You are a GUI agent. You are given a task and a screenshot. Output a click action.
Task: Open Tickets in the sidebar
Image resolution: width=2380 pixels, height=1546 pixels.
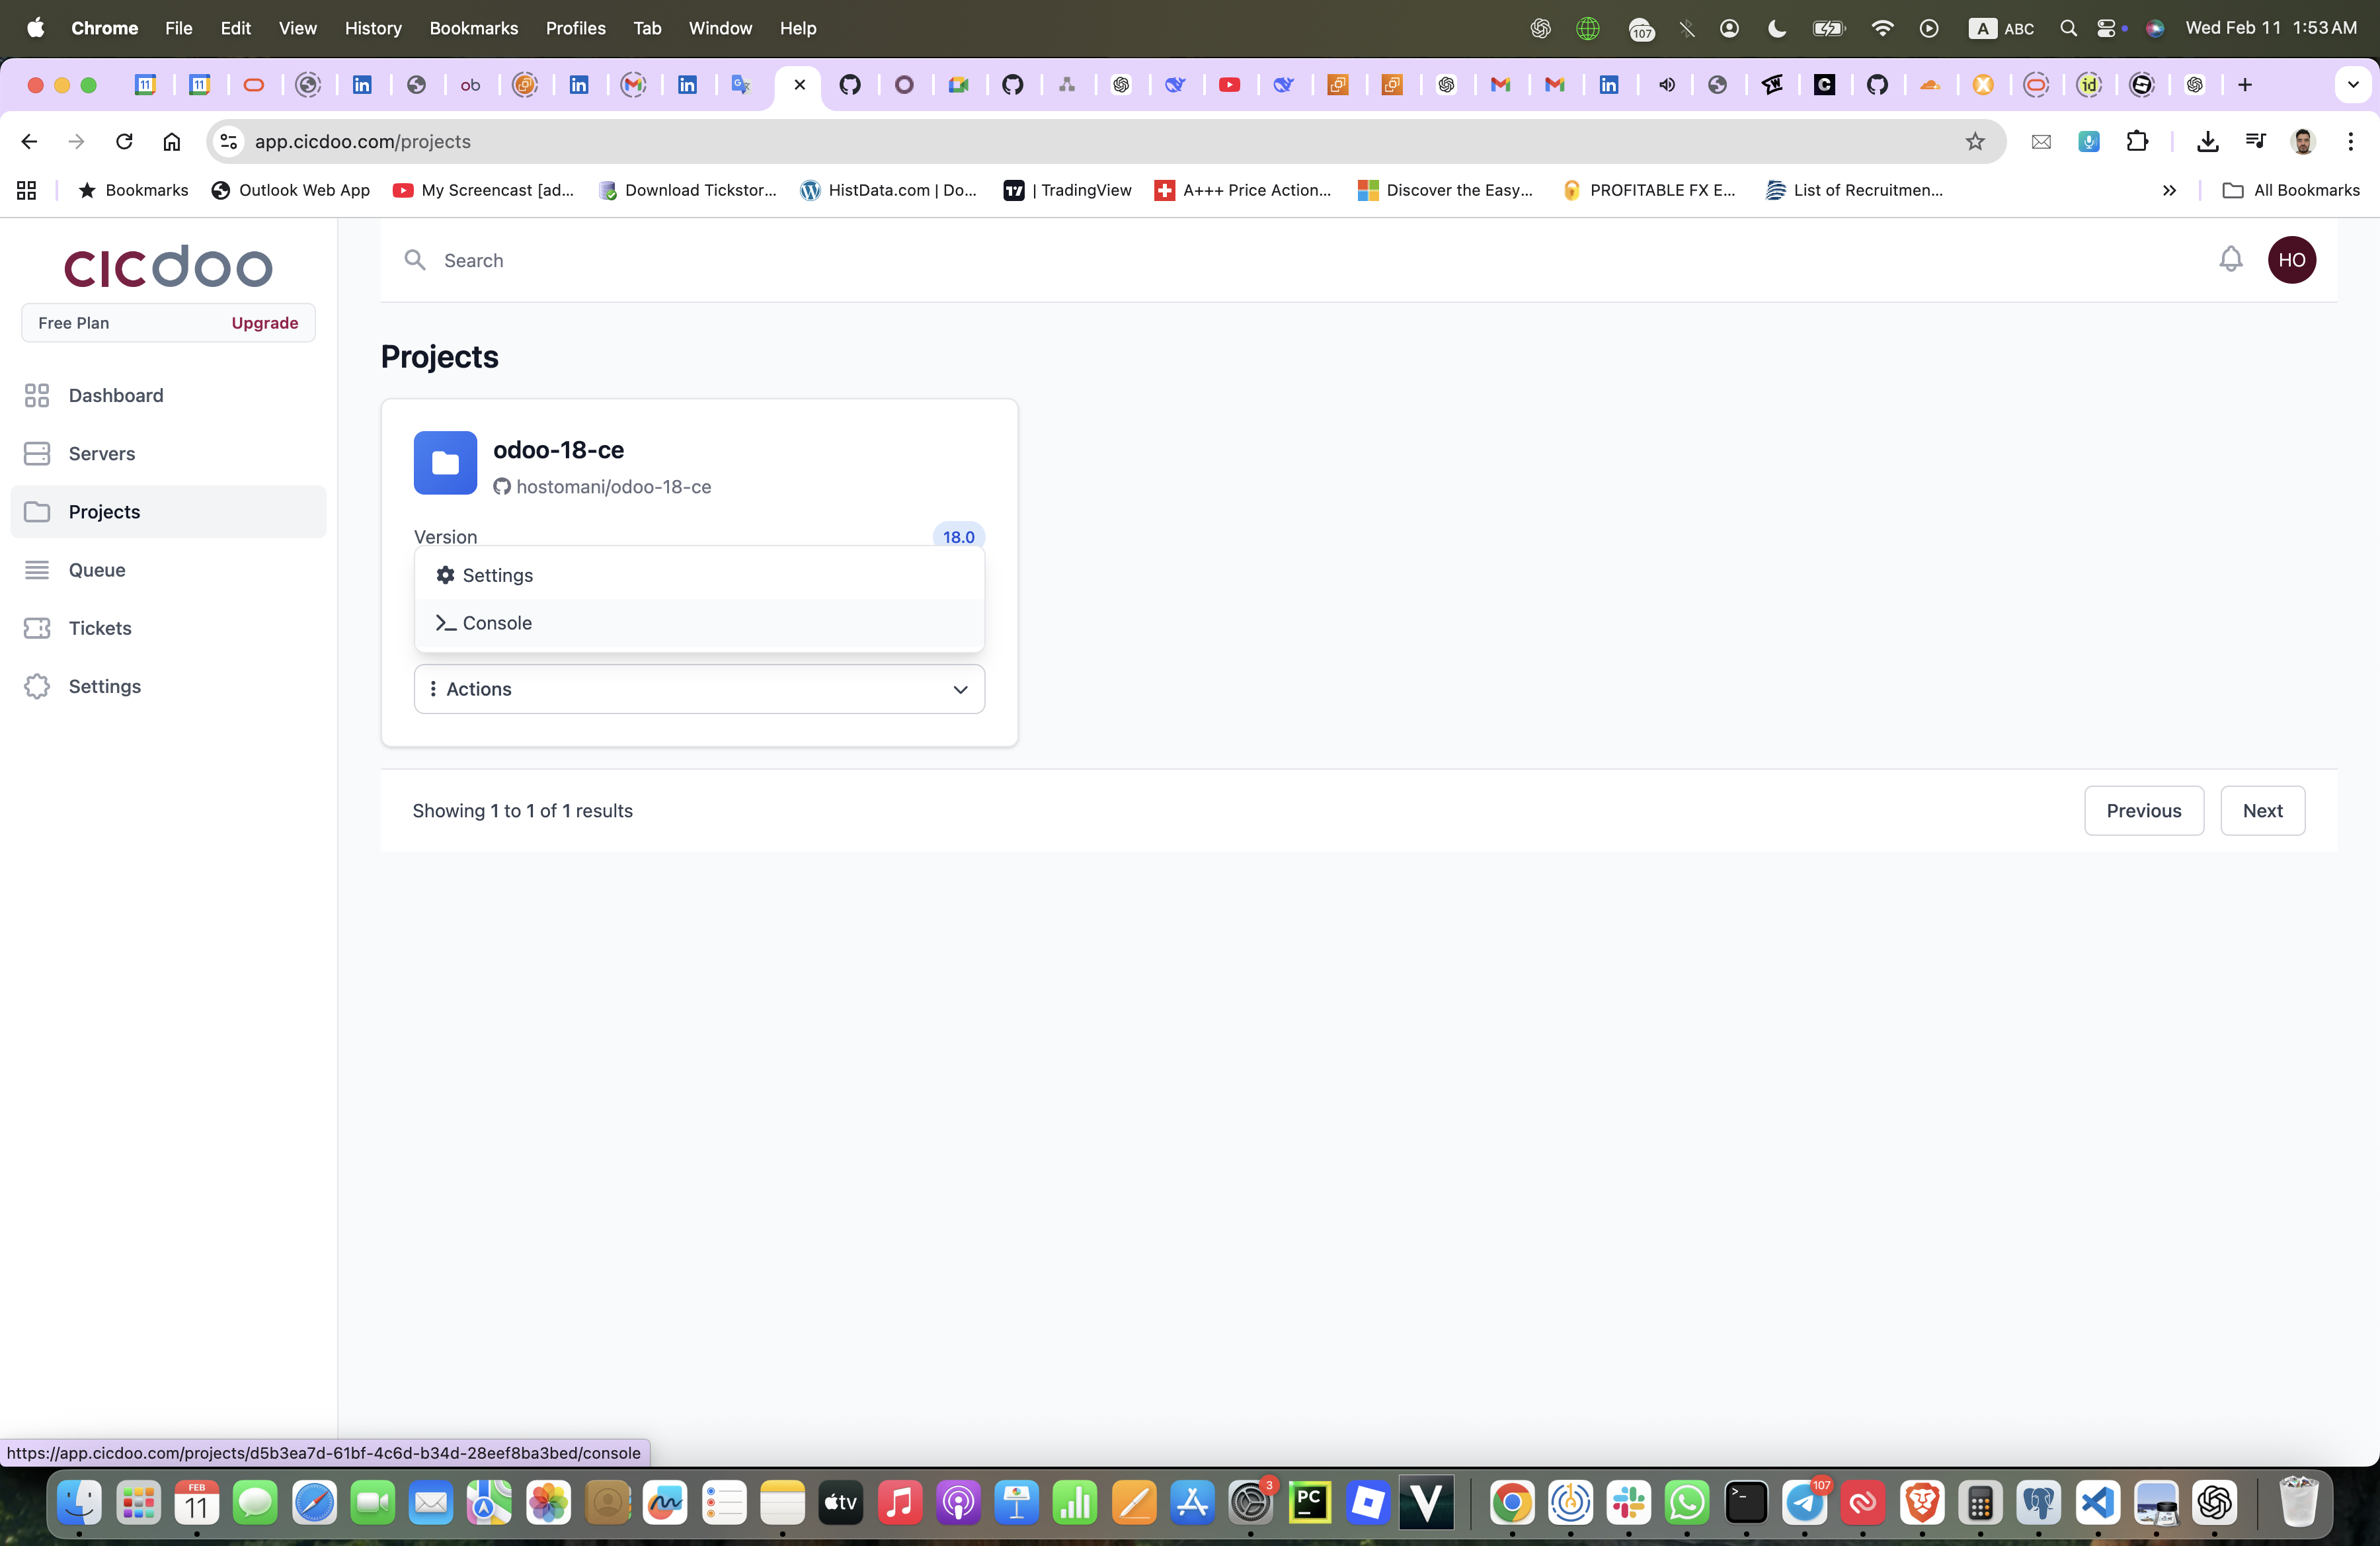click(x=99, y=628)
